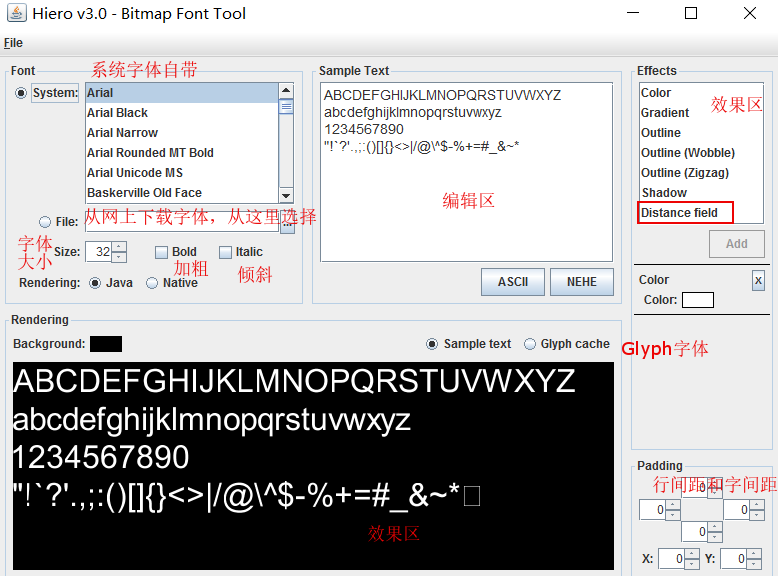
Task: Select the File font radio button
Action: 45,222
